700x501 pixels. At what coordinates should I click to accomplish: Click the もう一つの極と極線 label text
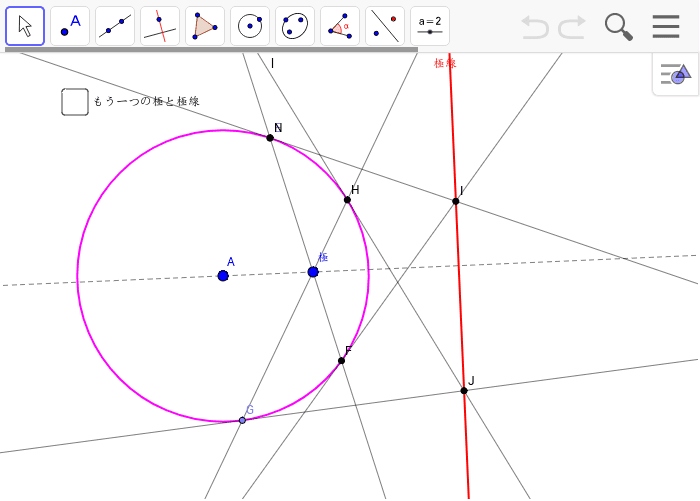click(x=146, y=101)
